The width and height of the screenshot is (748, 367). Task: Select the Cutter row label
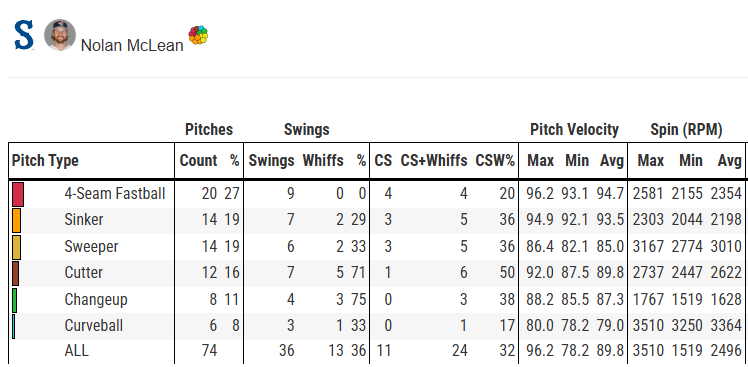pos(83,273)
